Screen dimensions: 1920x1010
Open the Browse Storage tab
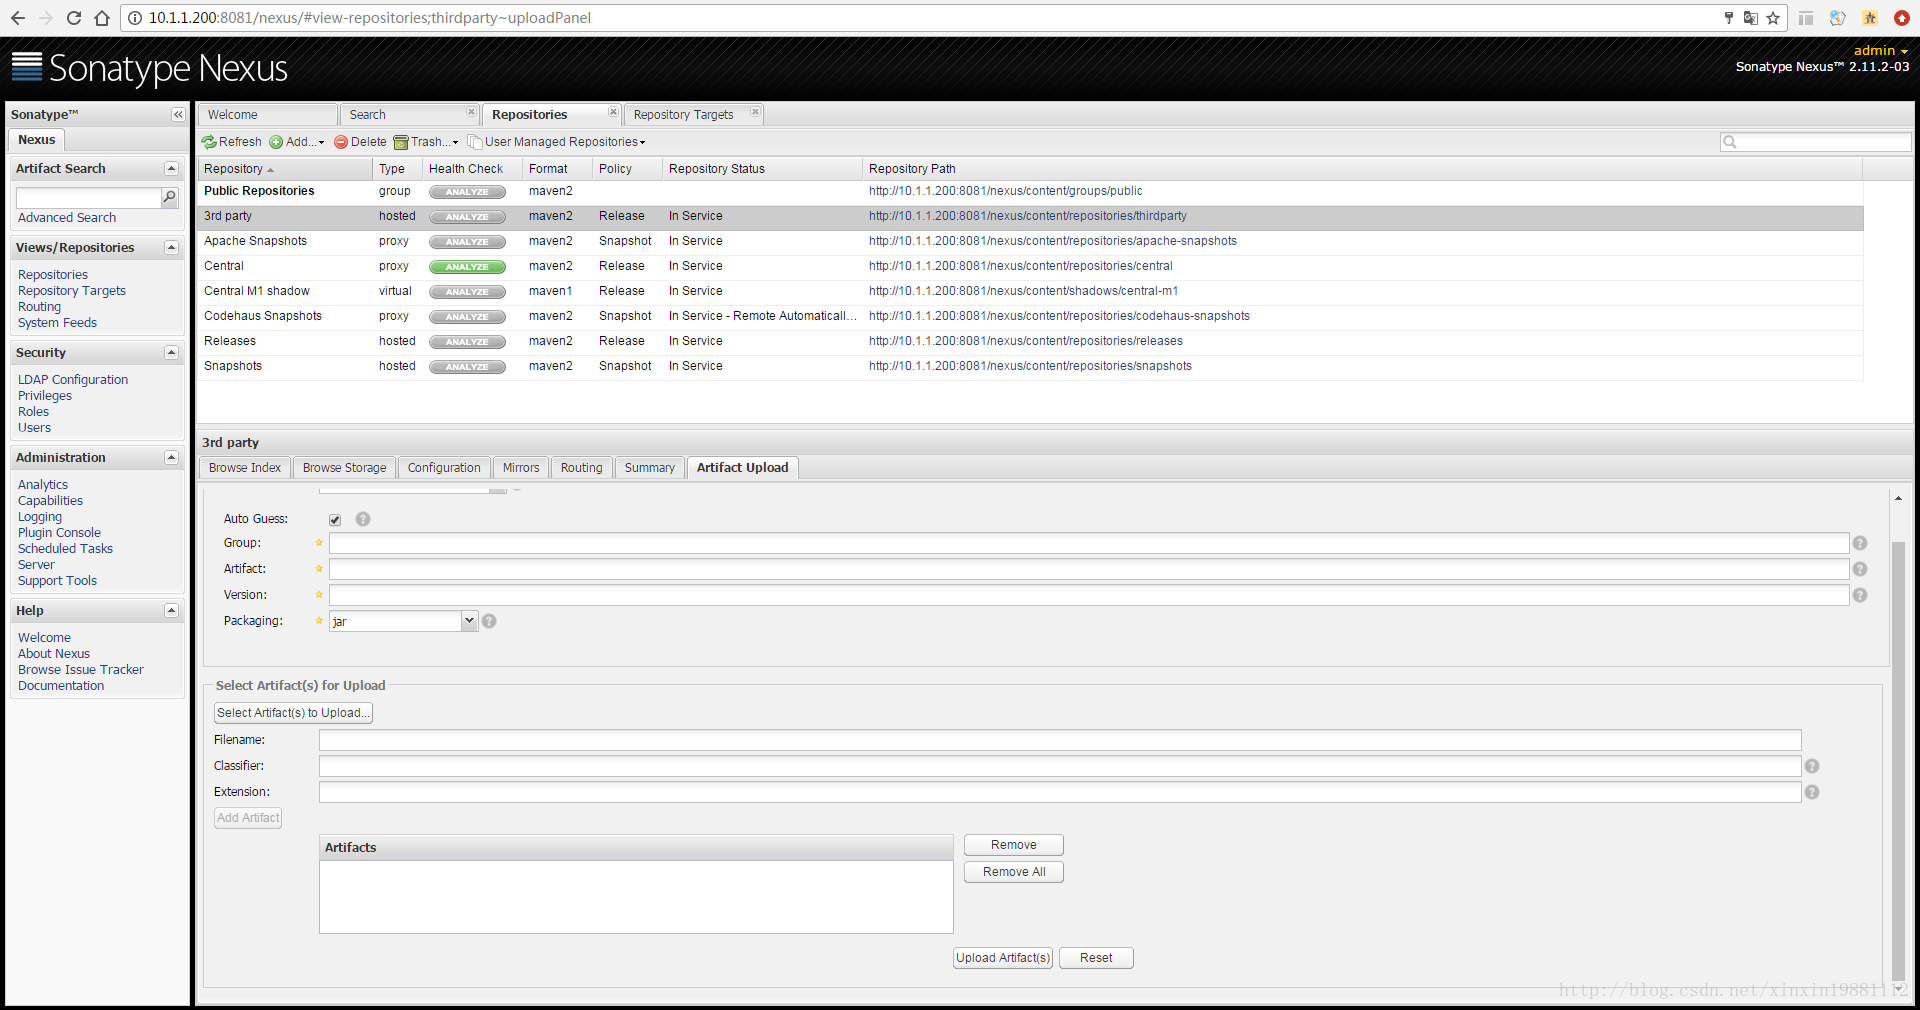tap(344, 468)
